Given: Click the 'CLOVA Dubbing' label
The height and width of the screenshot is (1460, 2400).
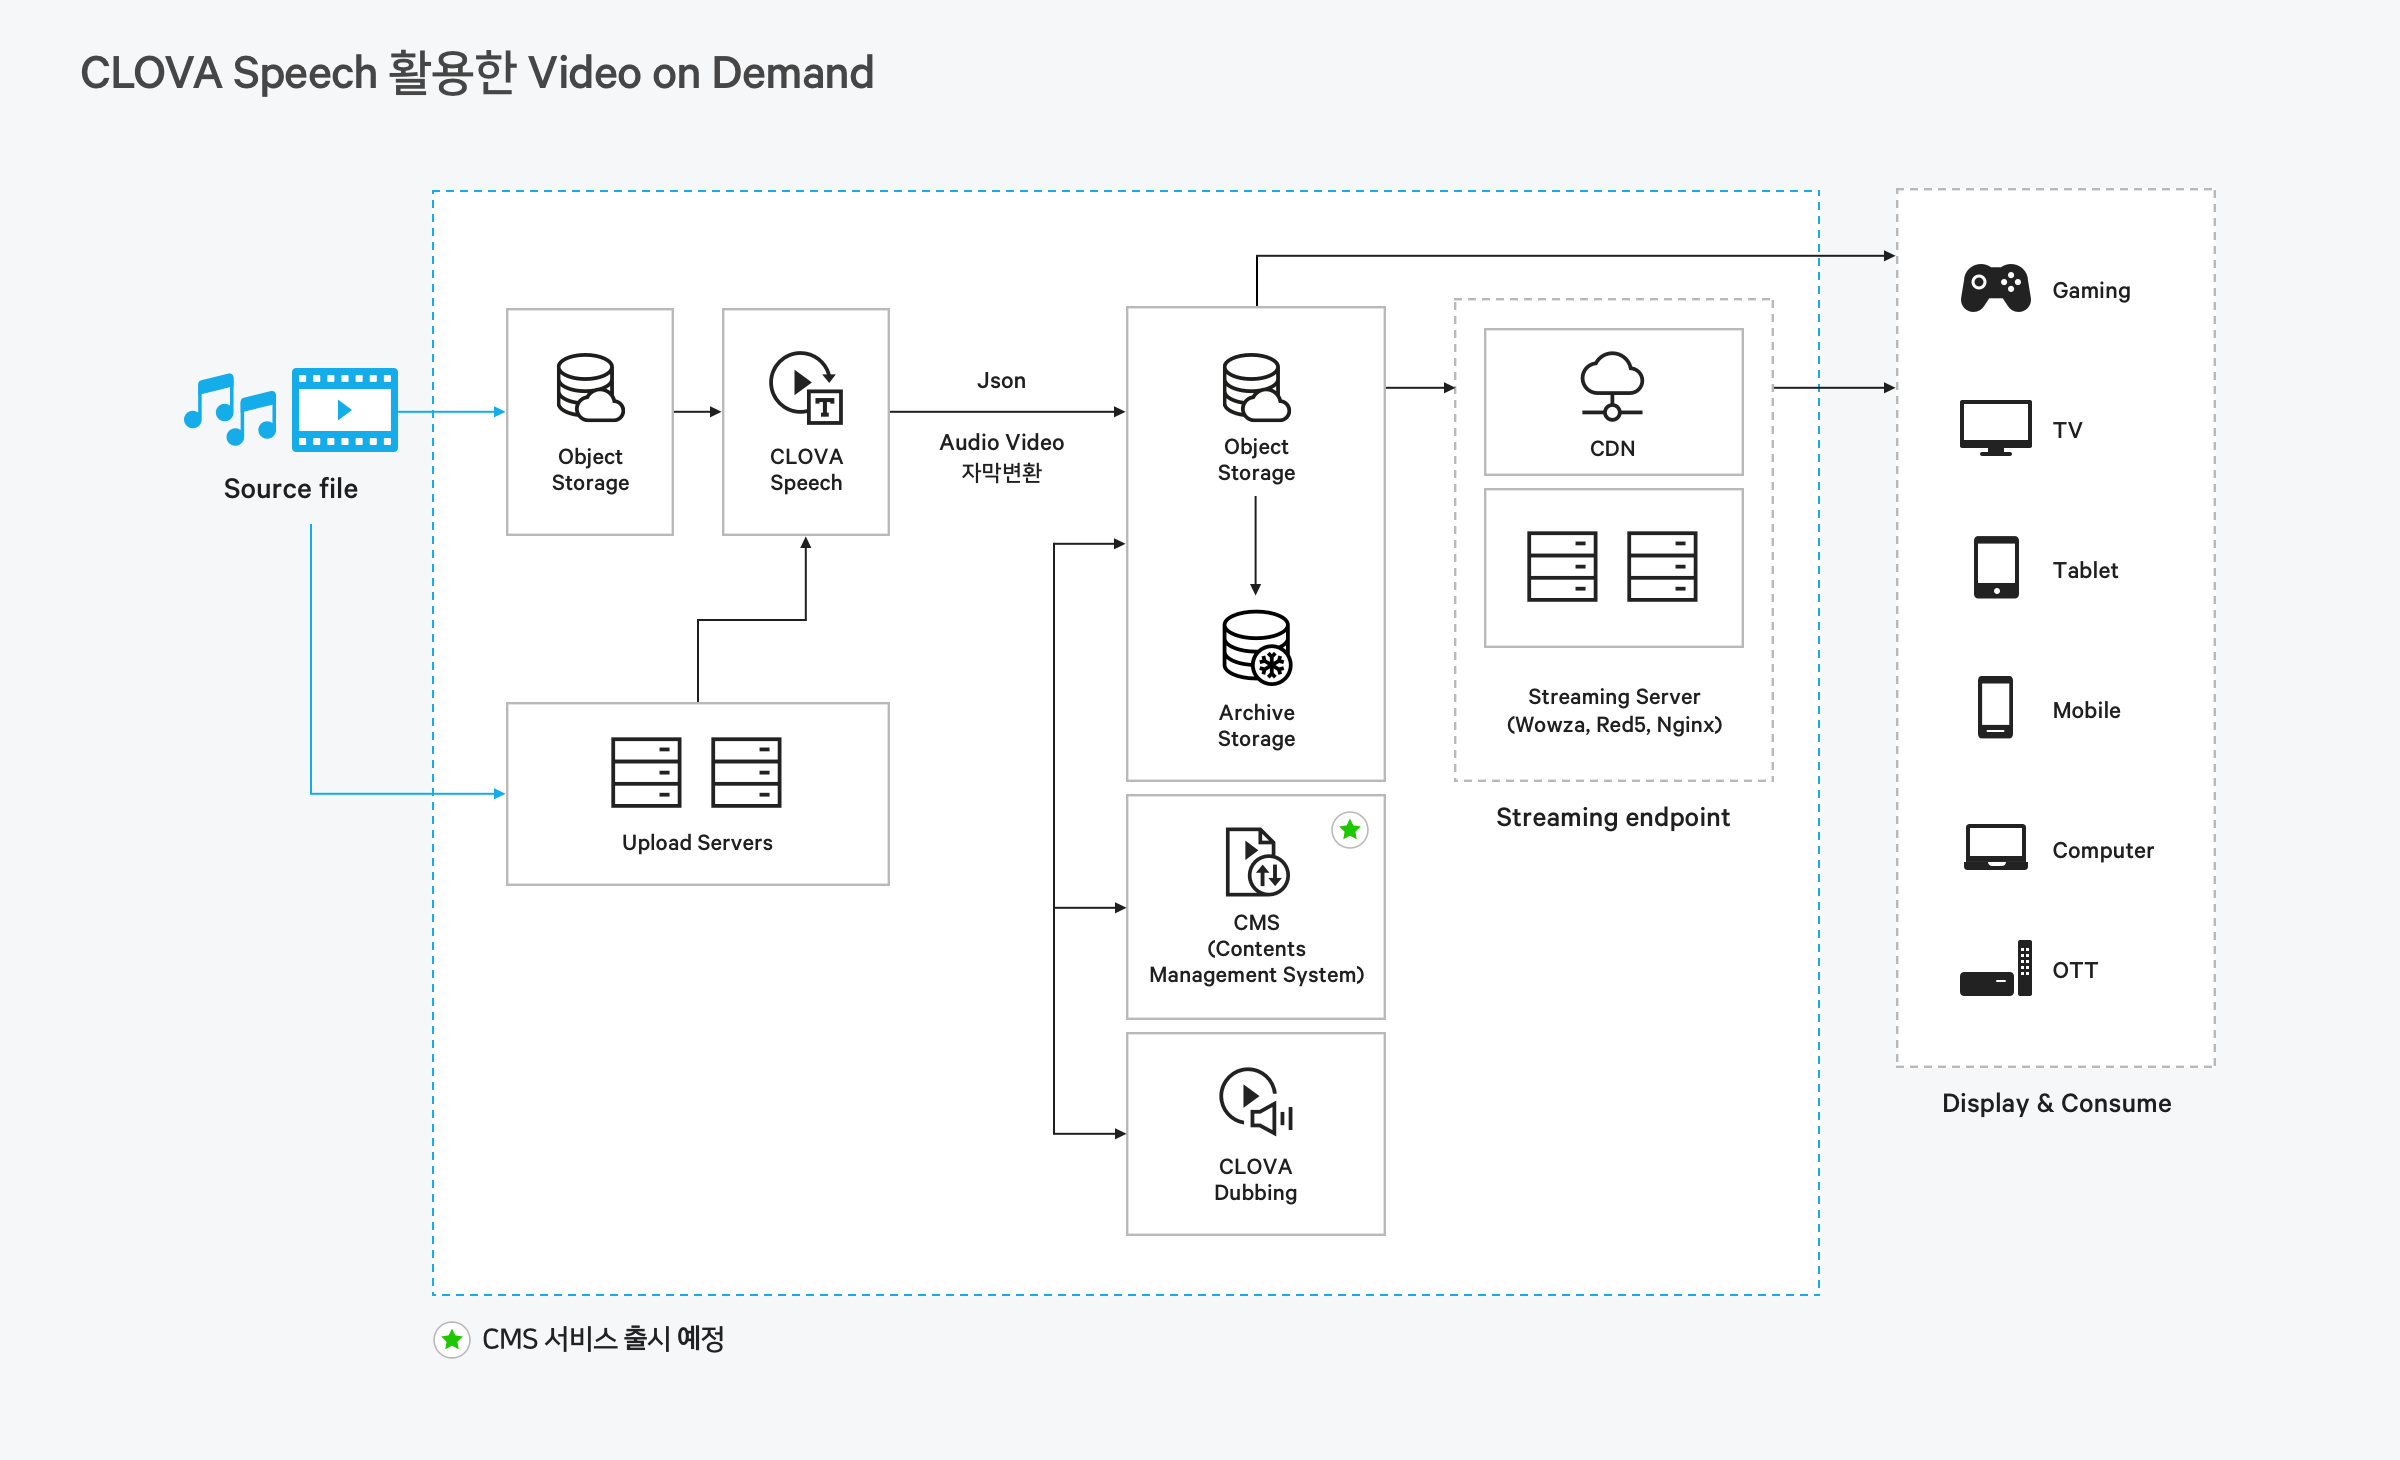Looking at the screenshot, I should coord(1256,1180).
